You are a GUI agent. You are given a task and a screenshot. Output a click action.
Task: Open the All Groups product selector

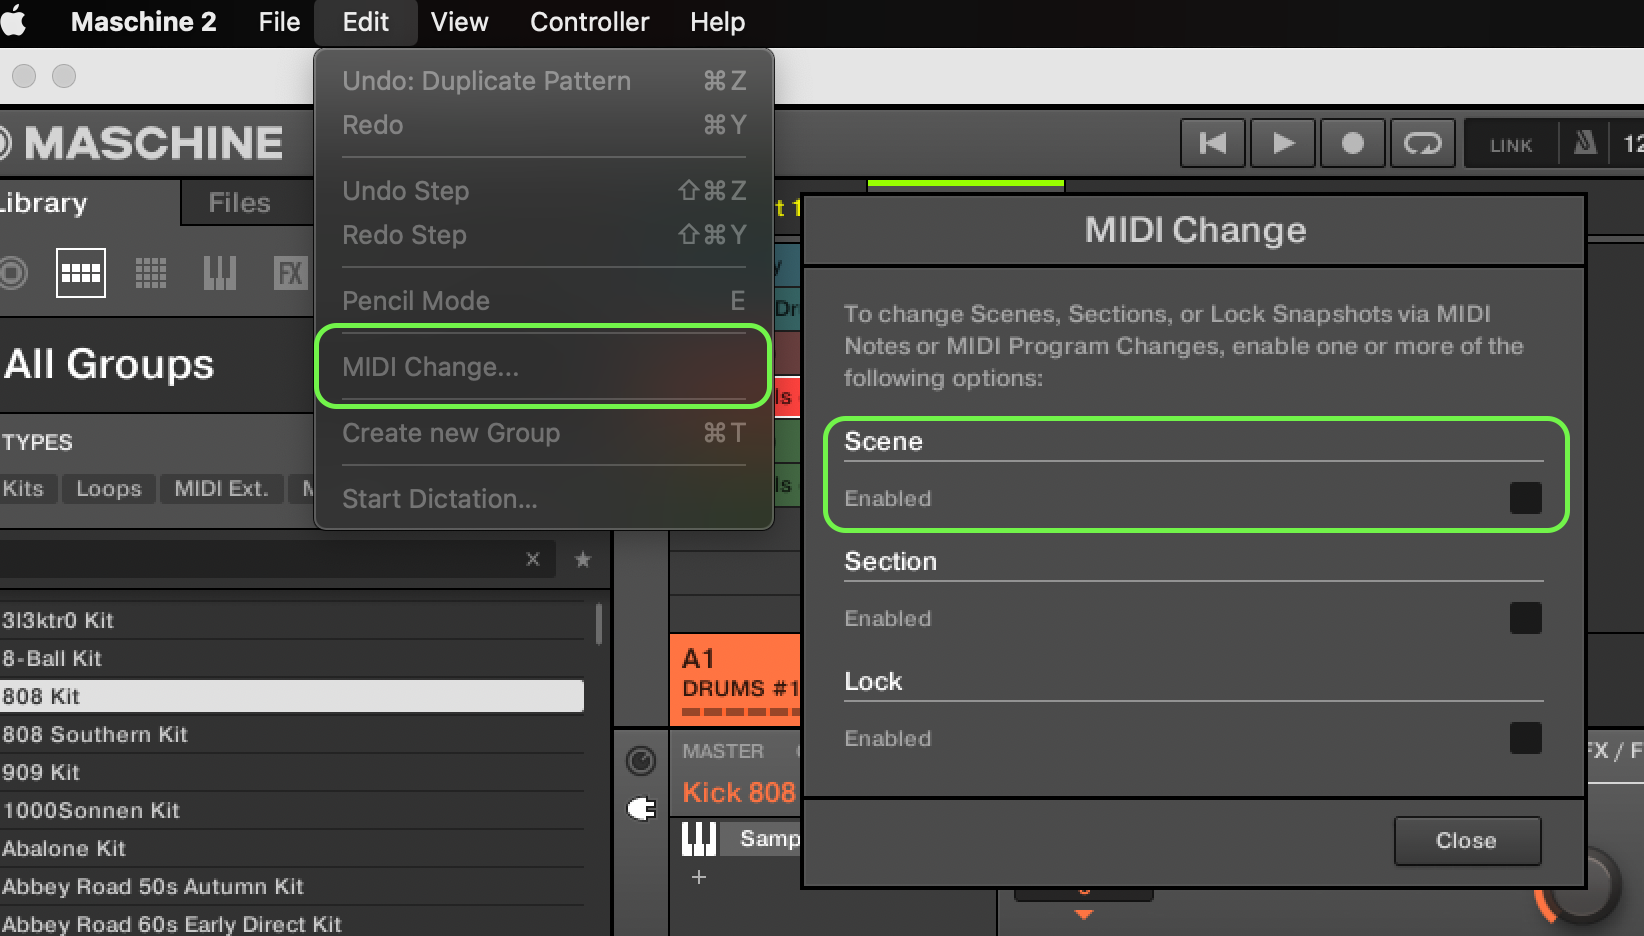(x=110, y=364)
